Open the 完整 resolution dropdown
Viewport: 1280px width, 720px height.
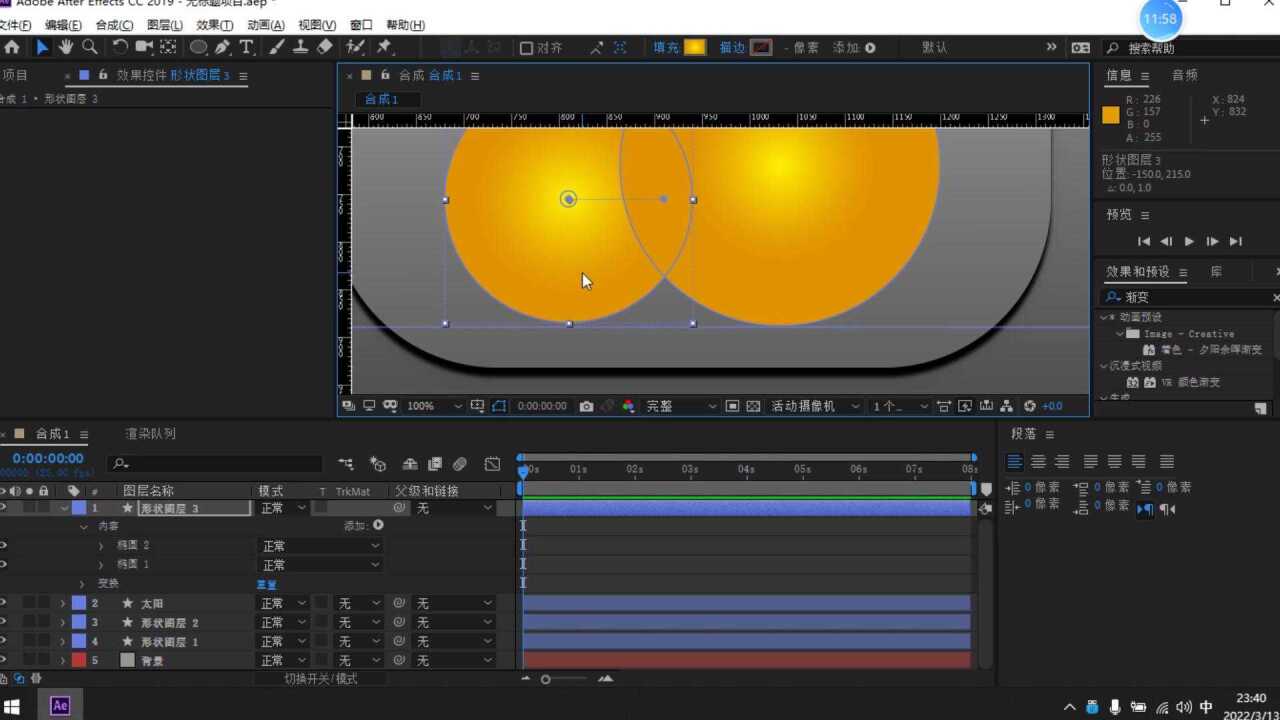click(681, 406)
